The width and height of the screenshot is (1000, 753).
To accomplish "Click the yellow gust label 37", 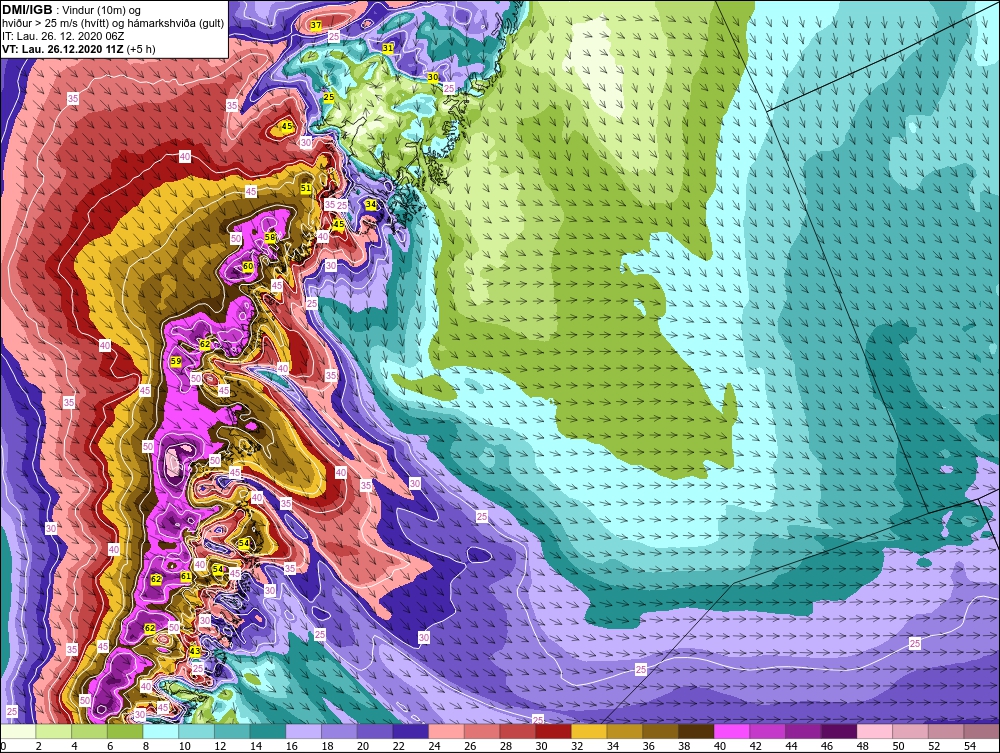I will (316, 26).
